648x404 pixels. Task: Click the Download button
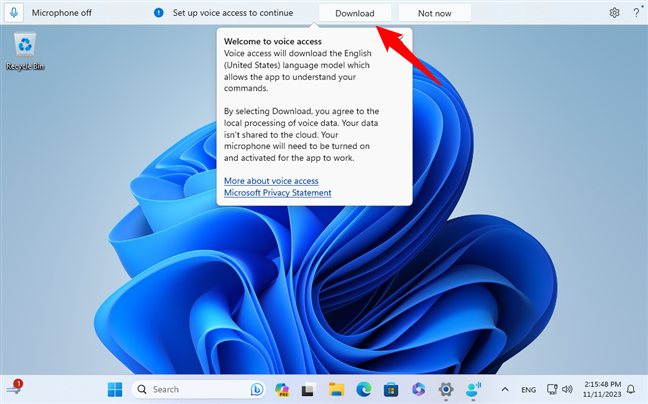point(355,13)
